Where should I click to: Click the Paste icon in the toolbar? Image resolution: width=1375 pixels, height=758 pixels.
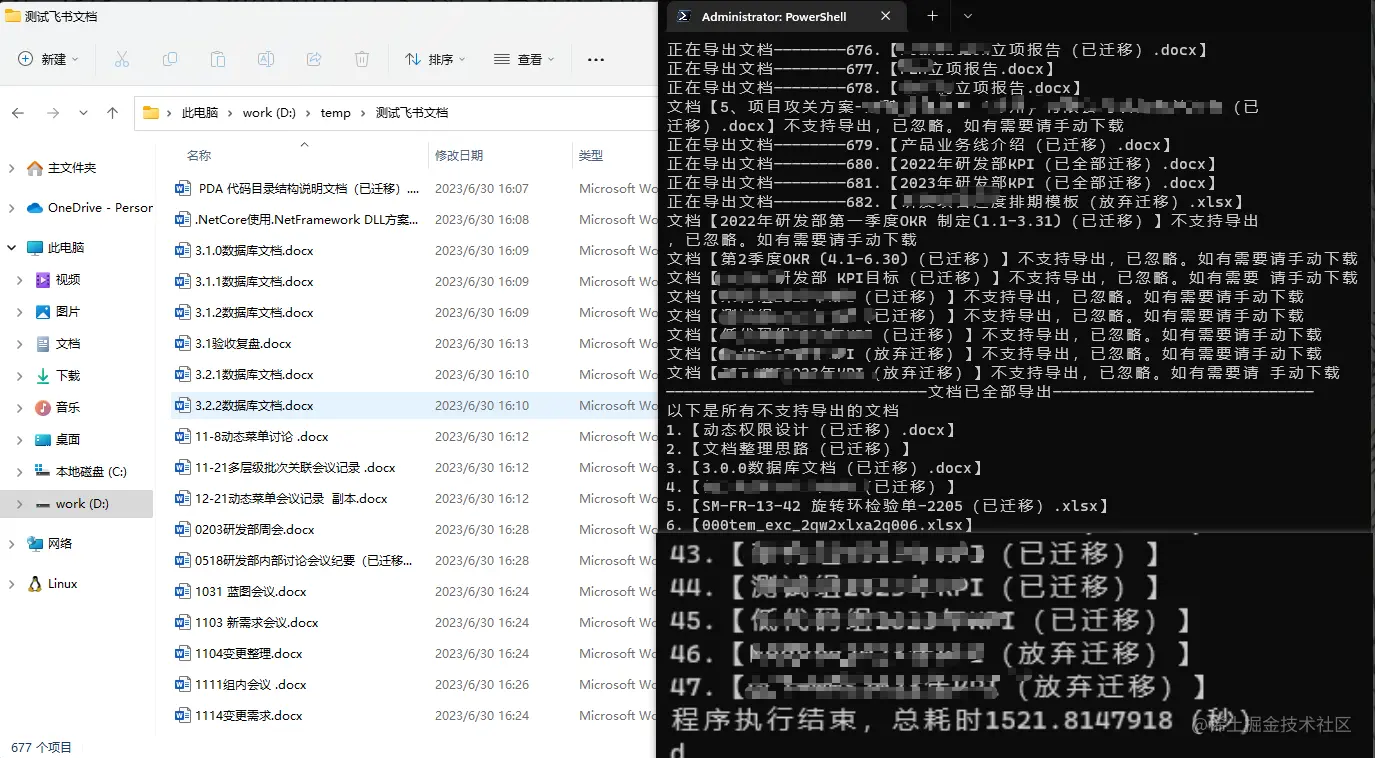[x=218, y=60]
